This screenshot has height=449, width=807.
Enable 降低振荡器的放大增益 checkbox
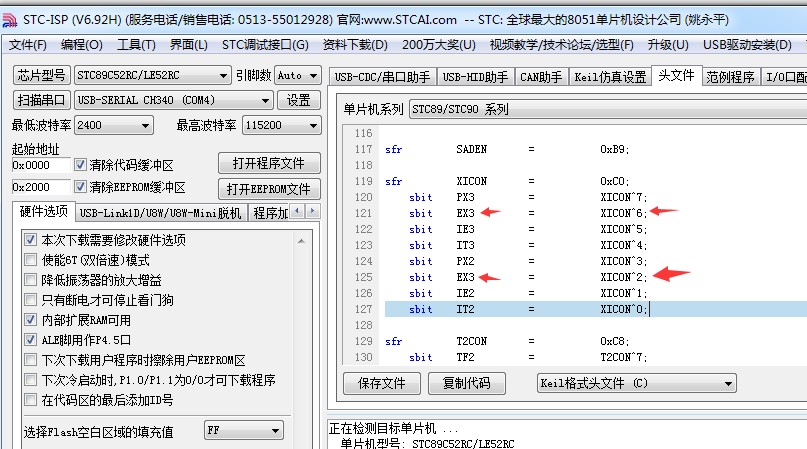click(30, 280)
